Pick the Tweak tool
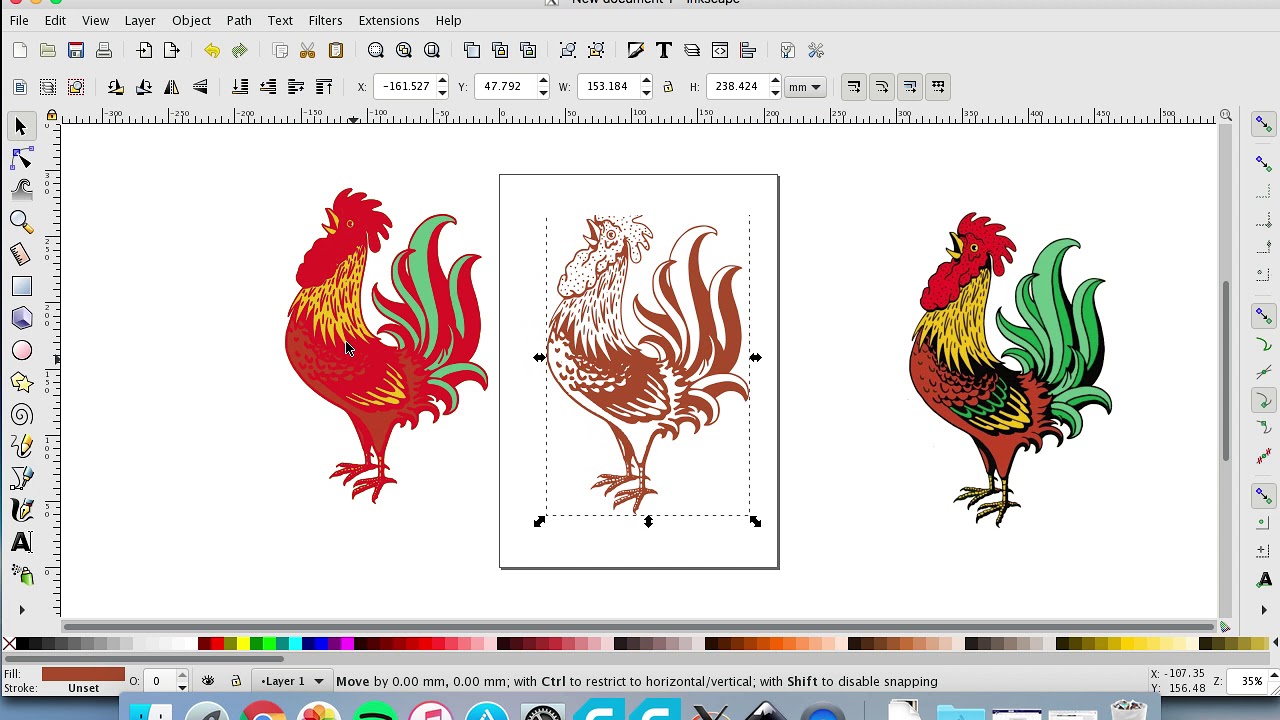This screenshot has width=1280, height=720. click(21, 190)
